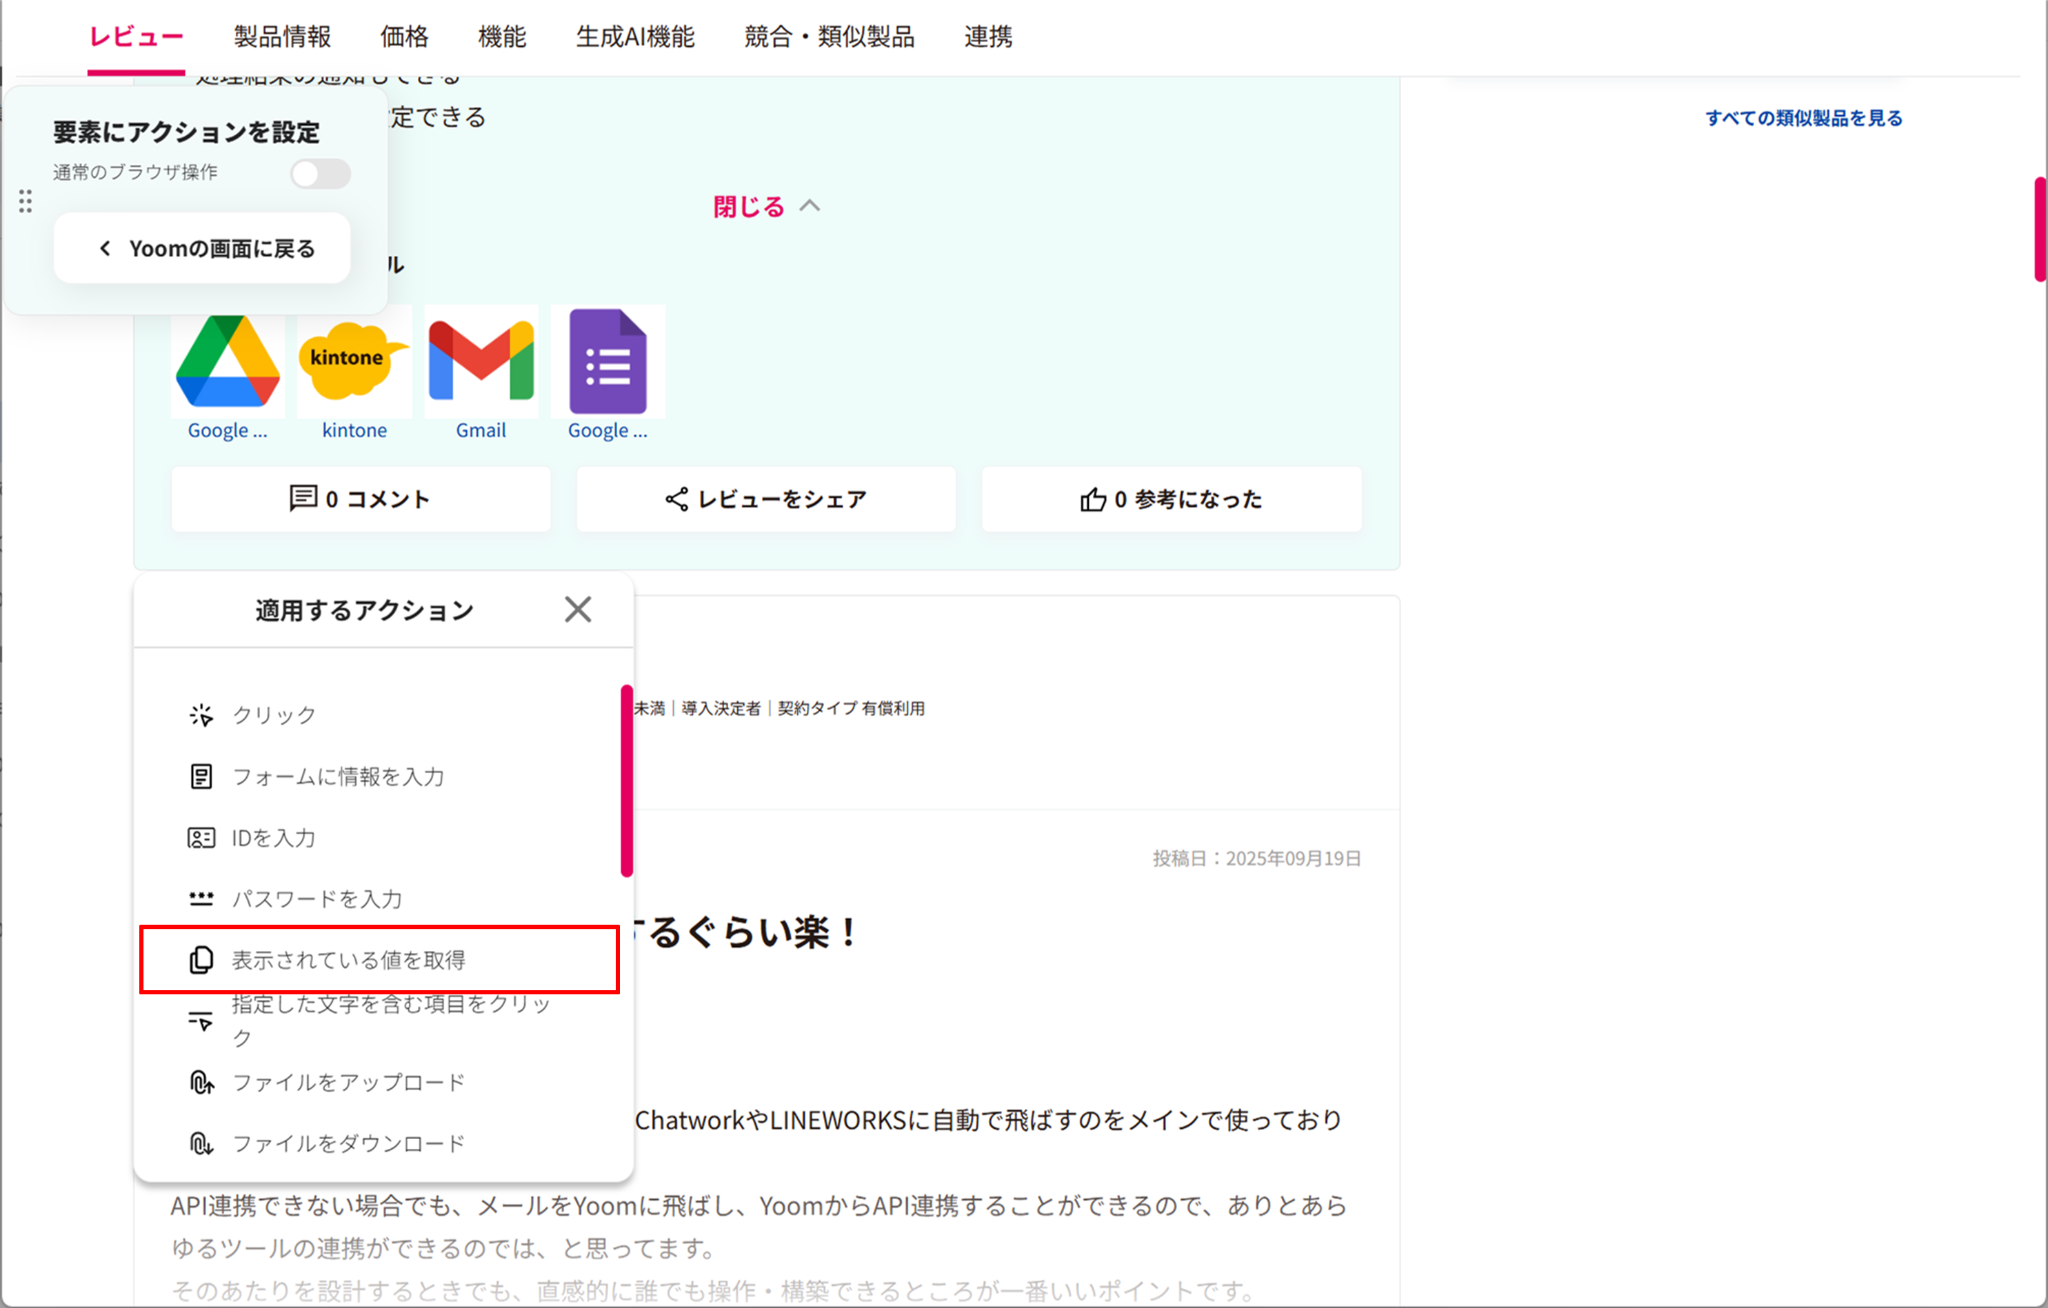Click the レビューをシェア button
The width and height of the screenshot is (2048, 1308).
pos(766,499)
